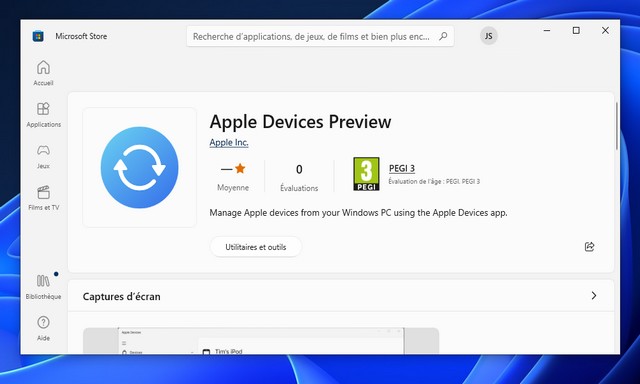The image size is (640, 384).
Task: Click the Microsoft Store logo icon
Action: 38,36
